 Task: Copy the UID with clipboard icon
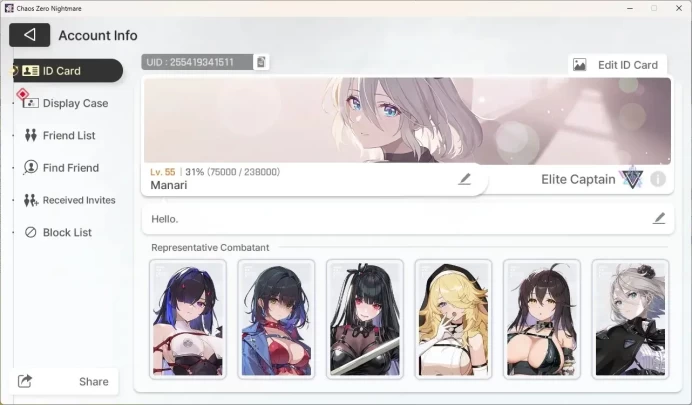pyautogui.click(x=261, y=62)
